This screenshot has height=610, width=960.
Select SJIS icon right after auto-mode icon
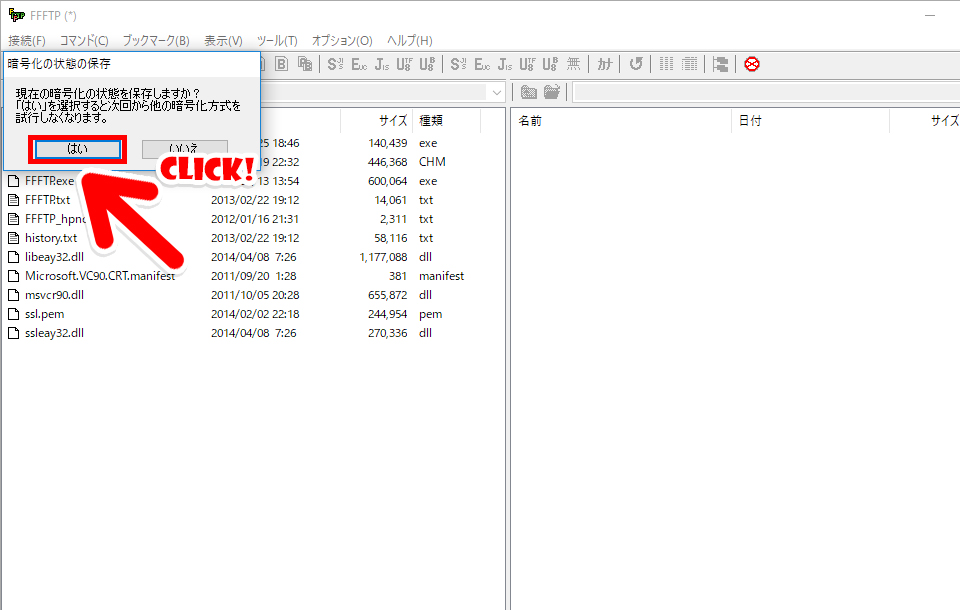335,64
